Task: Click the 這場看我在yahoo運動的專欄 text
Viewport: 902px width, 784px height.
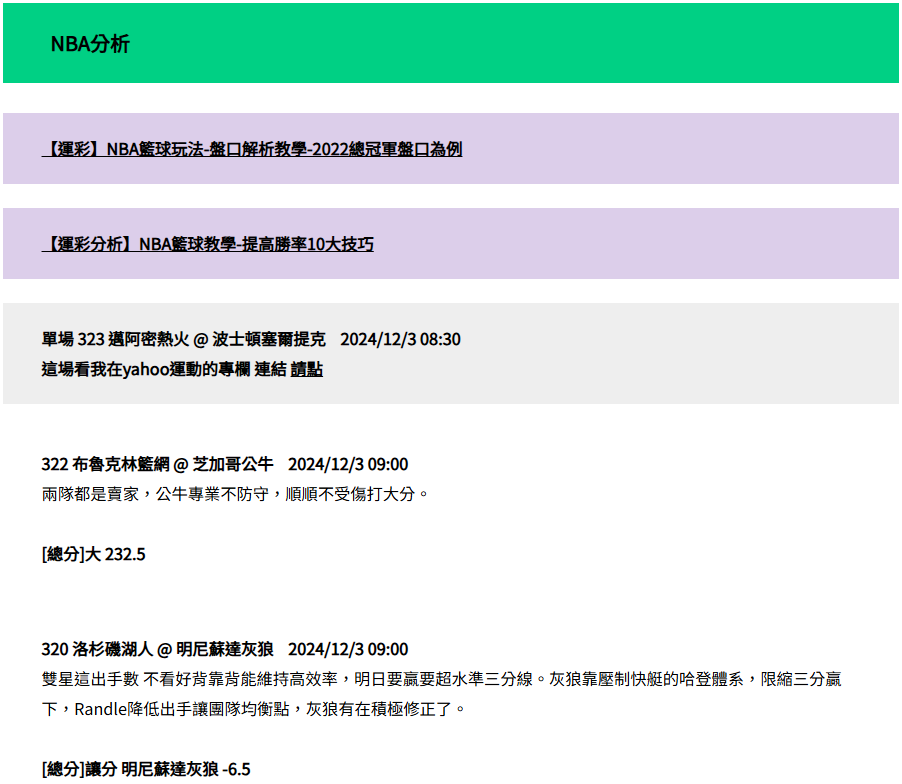Action: point(146,369)
